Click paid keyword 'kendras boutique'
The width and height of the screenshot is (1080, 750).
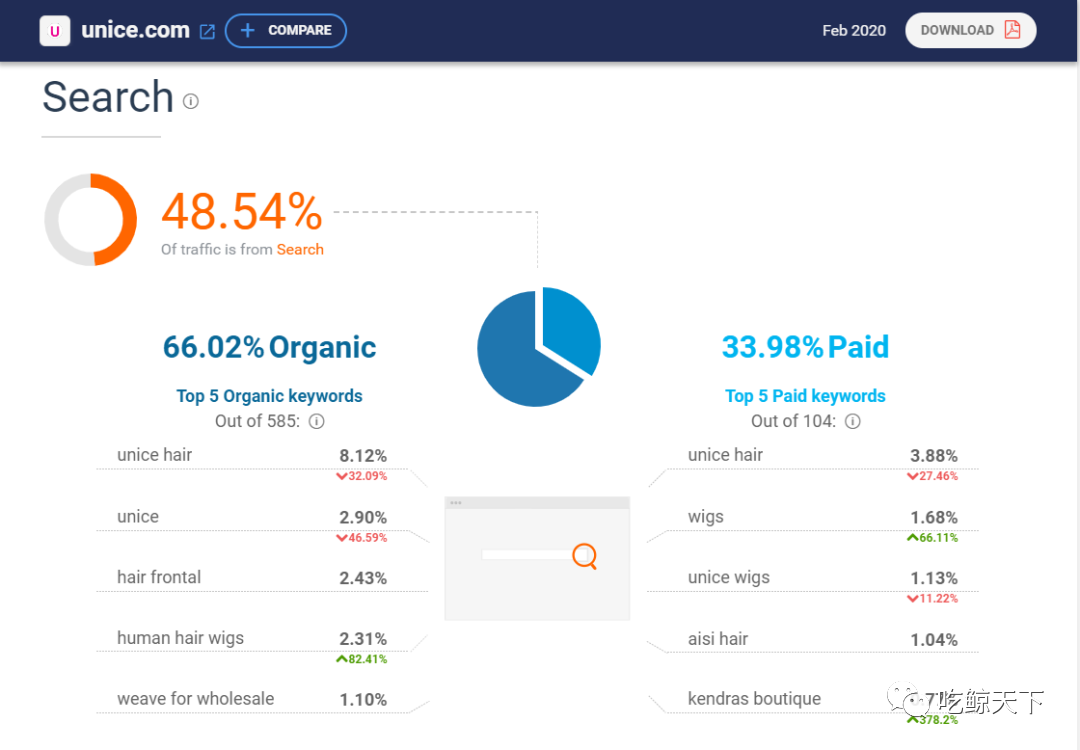(754, 699)
